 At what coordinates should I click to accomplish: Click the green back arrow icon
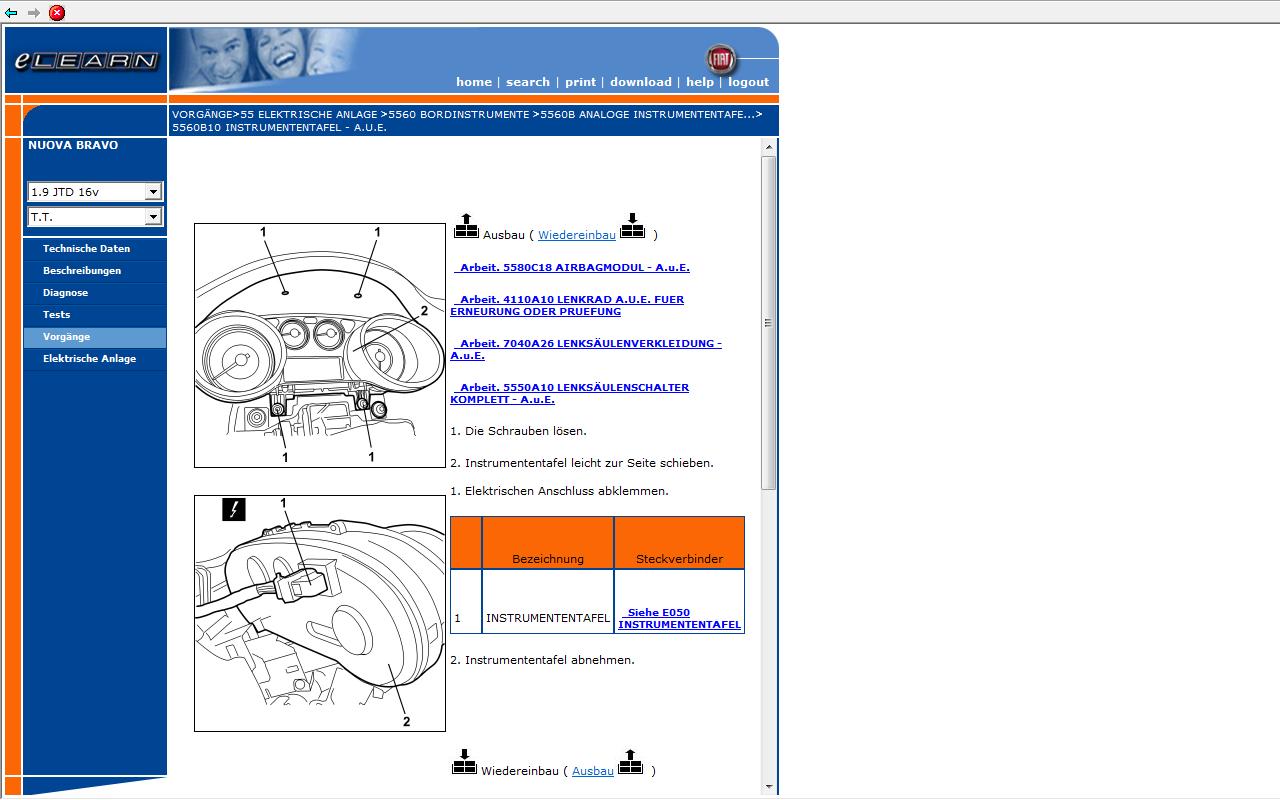[x=11, y=13]
